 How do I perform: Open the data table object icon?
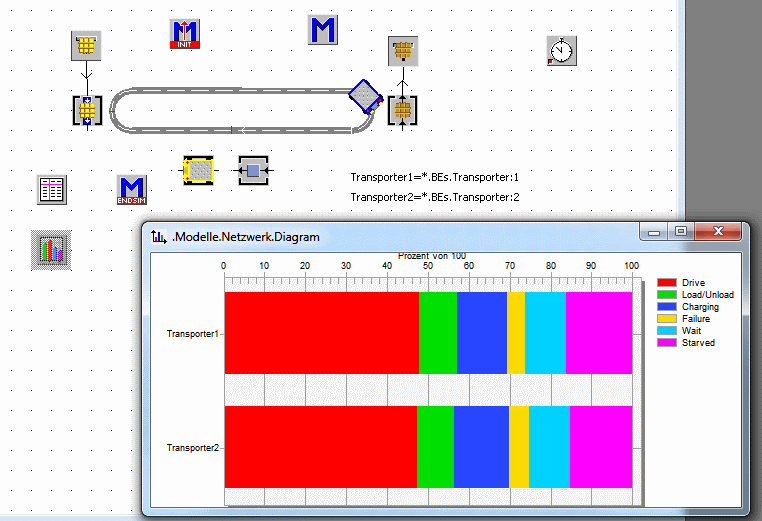(52, 190)
